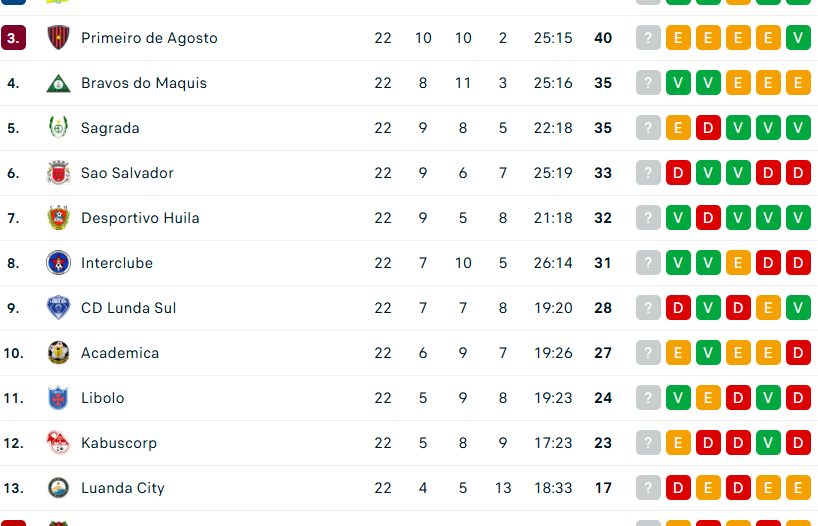The height and width of the screenshot is (526, 818).
Task: Click the Sao Salvador club badge
Action: tap(58, 173)
